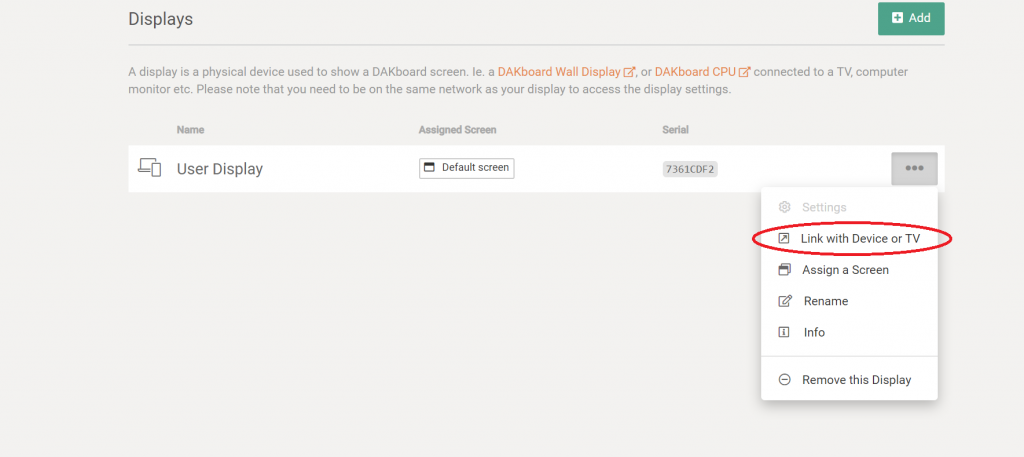Click the info icon beside Info

pyautogui.click(x=784, y=332)
